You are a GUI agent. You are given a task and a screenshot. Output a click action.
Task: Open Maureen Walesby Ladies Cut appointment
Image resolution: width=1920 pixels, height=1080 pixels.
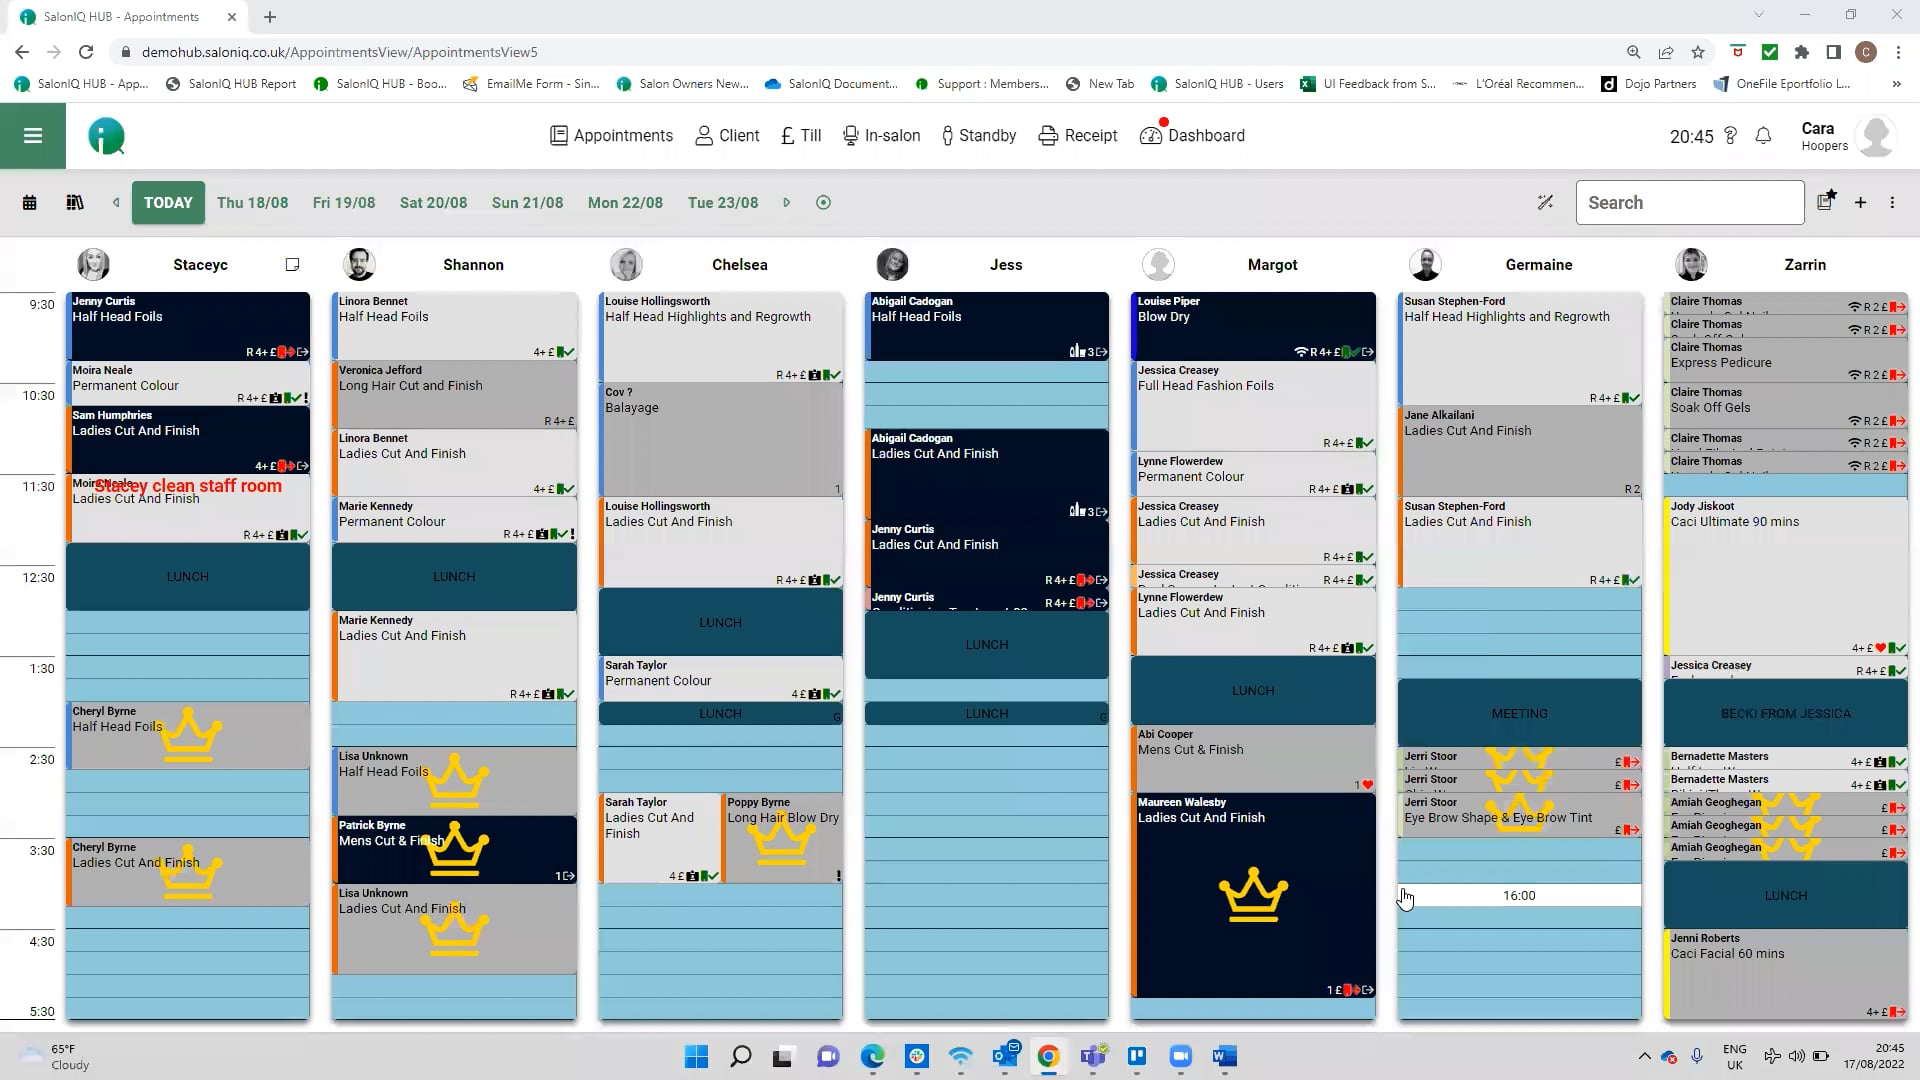click(1253, 896)
